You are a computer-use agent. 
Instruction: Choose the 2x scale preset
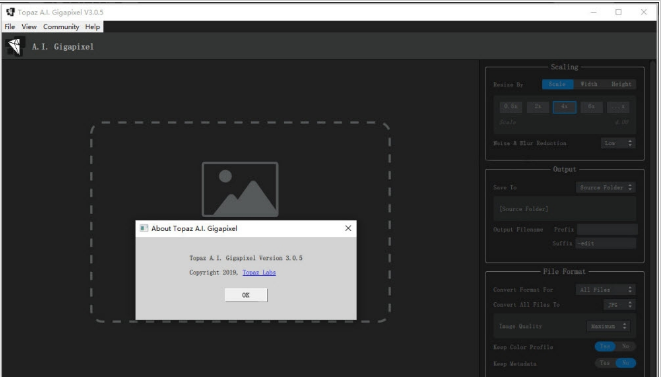click(x=538, y=107)
